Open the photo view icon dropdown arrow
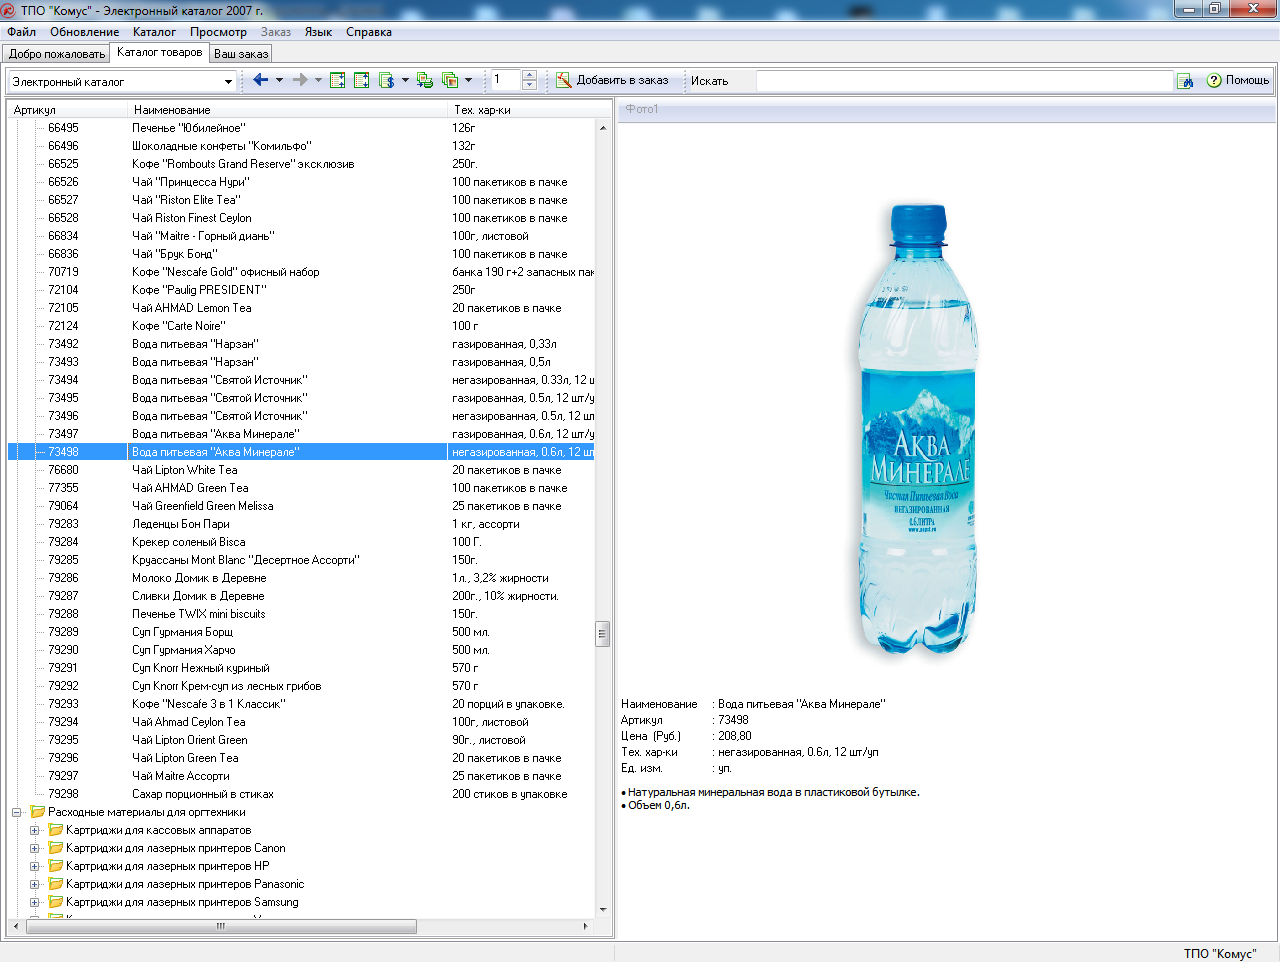Screen dimensions: 1280x962 [468, 80]
